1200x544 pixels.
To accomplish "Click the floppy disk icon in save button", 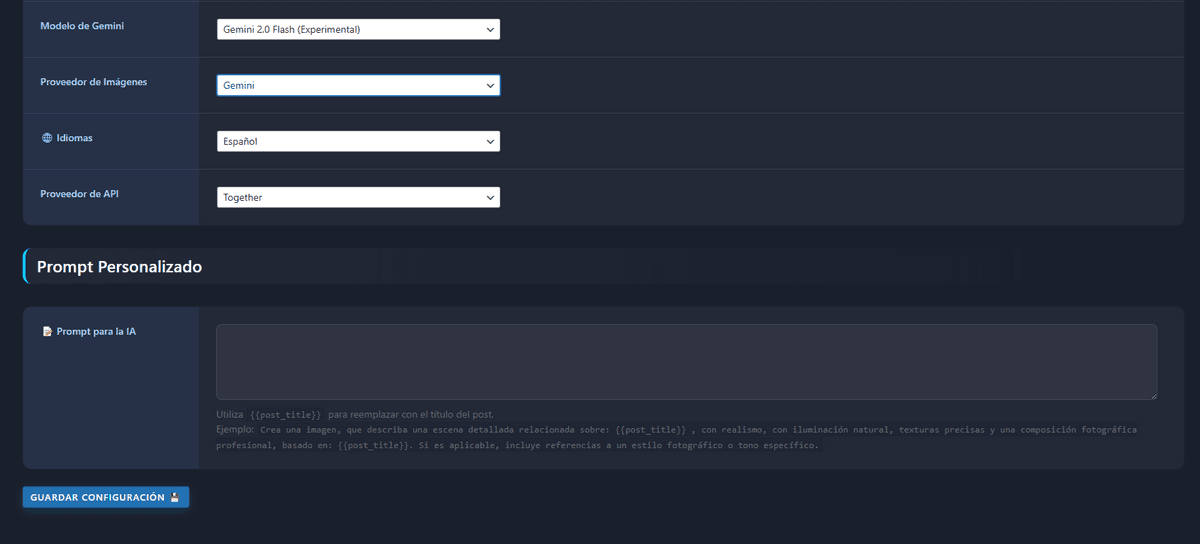I will (175, 497).
